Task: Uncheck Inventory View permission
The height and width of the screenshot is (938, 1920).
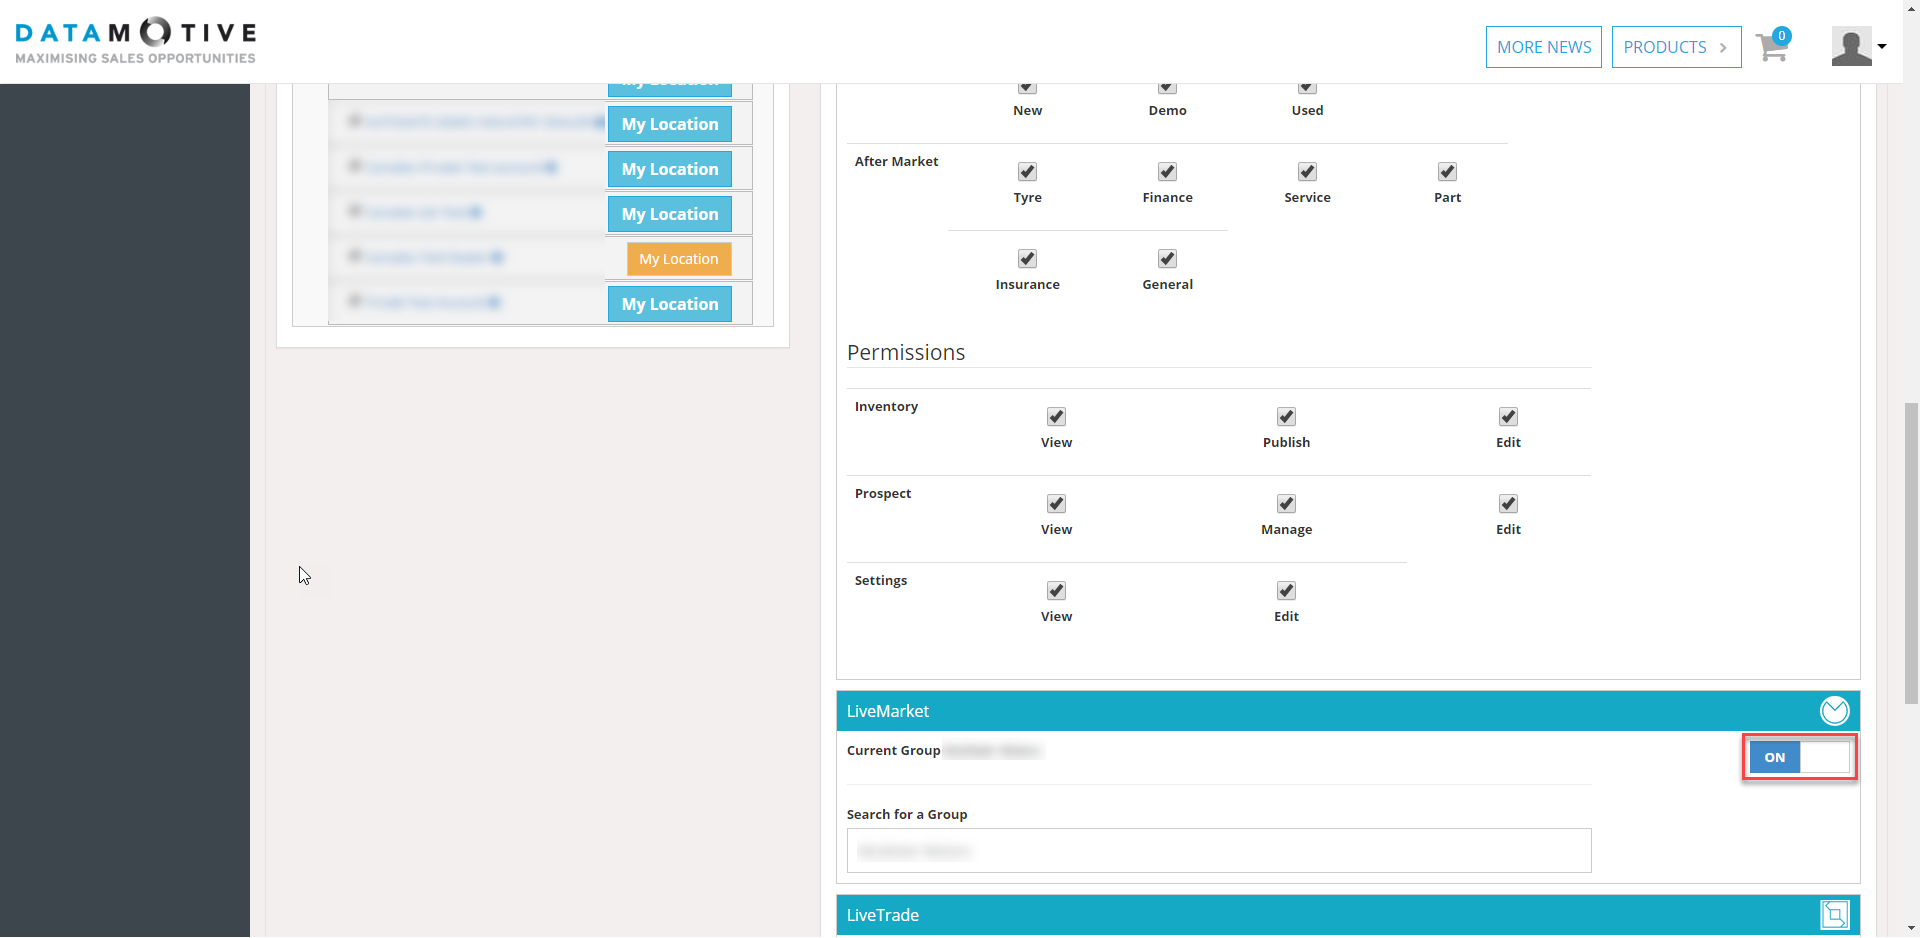Action: click(x=1056, y=417)
